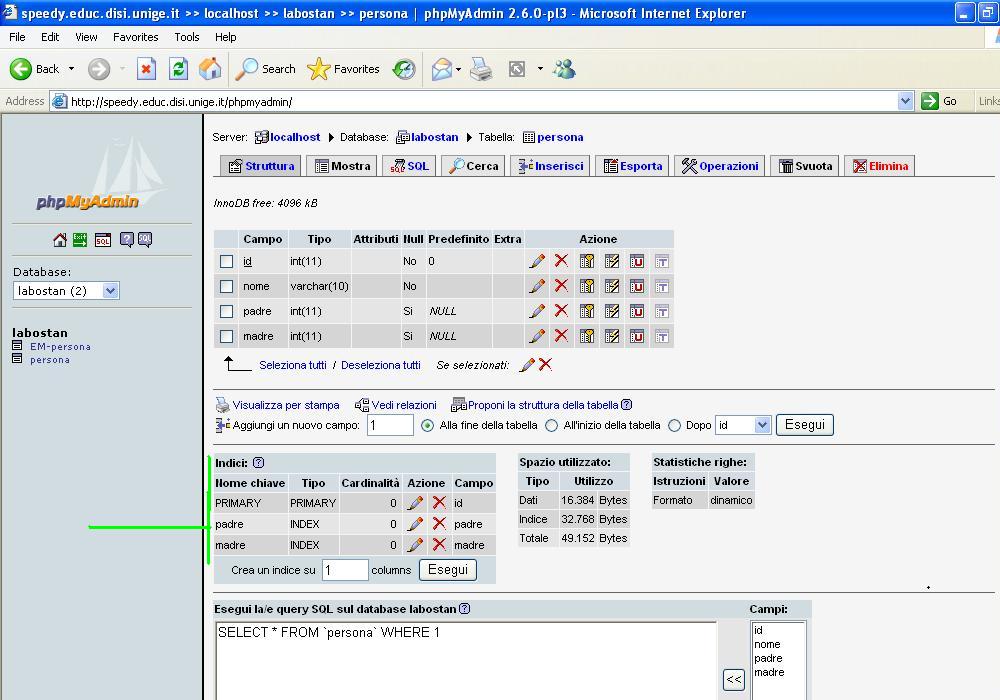Check the checkbox for madre field

pos(227,336)
